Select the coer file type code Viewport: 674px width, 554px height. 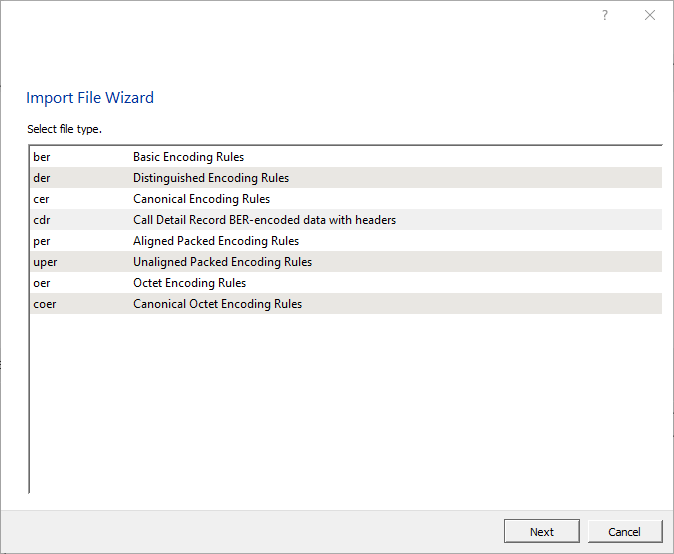click(45, 304)
